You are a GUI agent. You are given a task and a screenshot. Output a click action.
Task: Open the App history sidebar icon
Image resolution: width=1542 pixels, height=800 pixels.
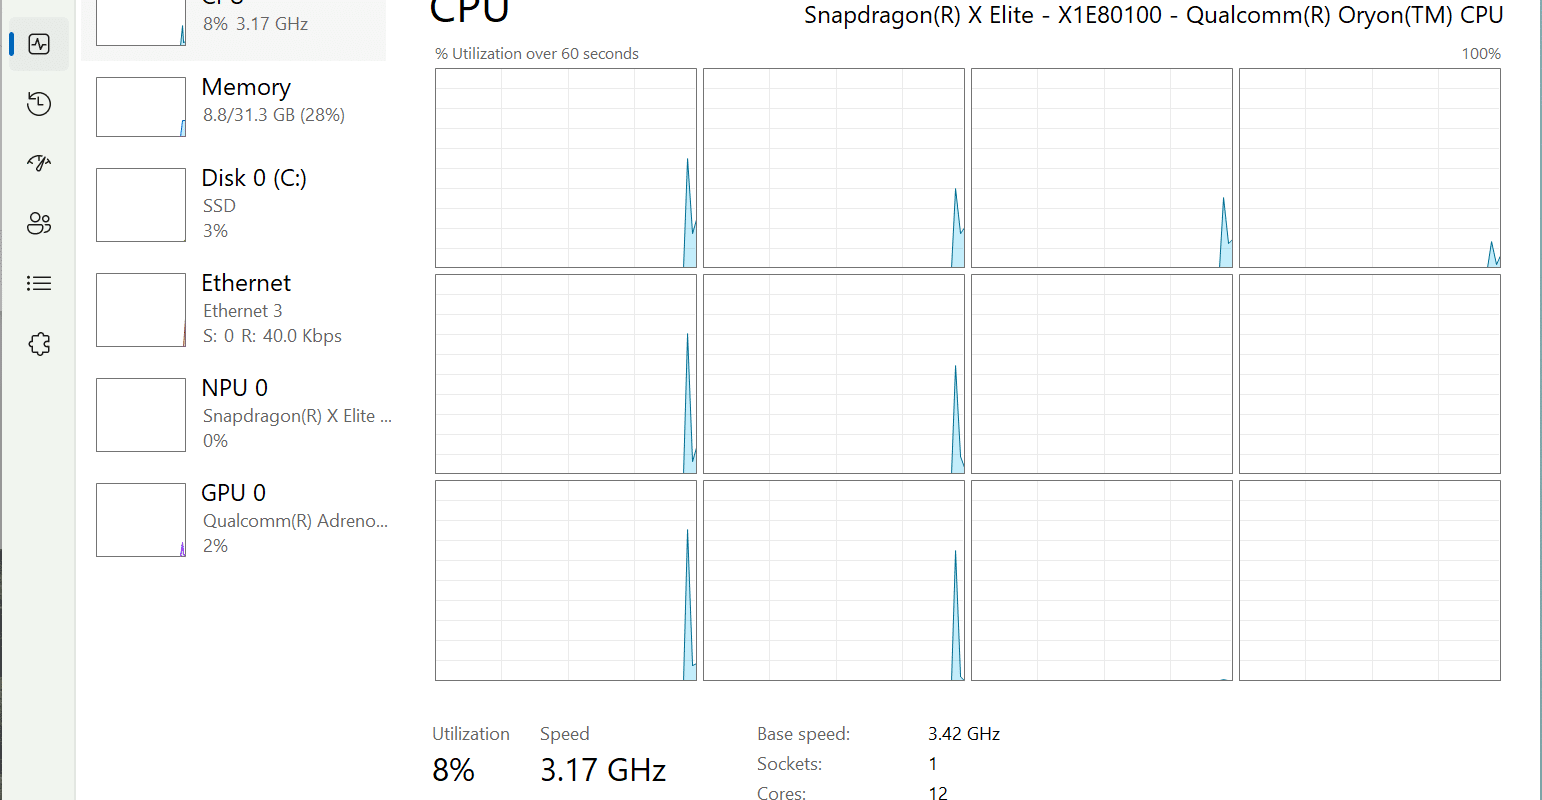[x=39, y=104]
